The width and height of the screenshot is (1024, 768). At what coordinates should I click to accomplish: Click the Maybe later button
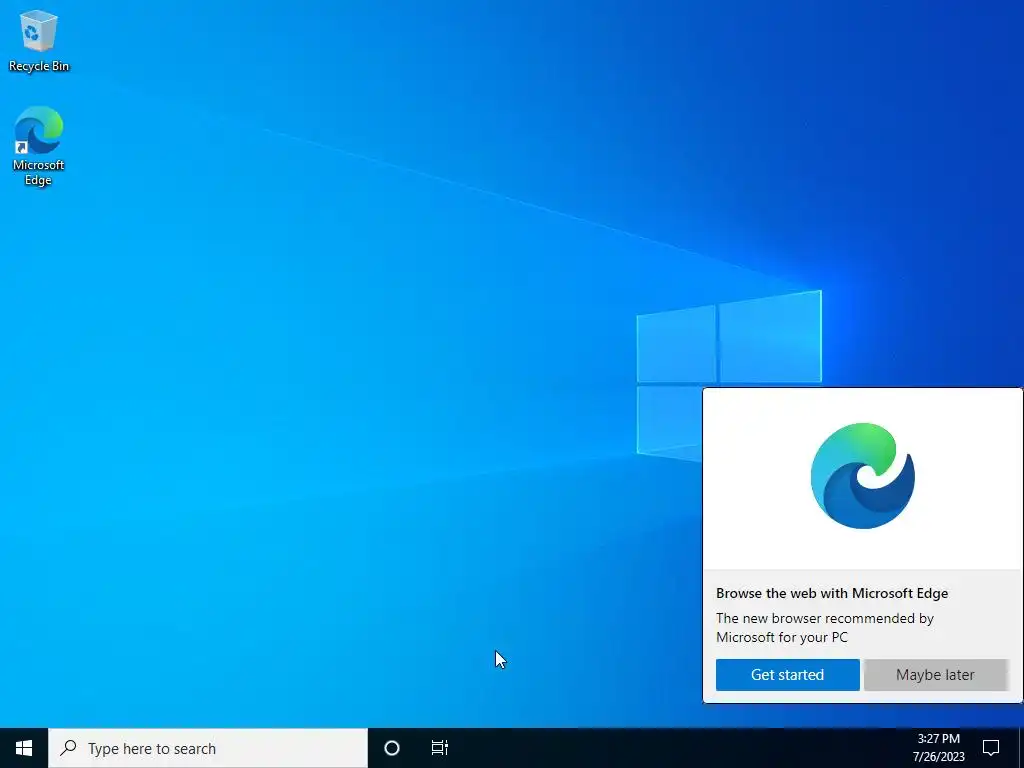coord(935,675)
